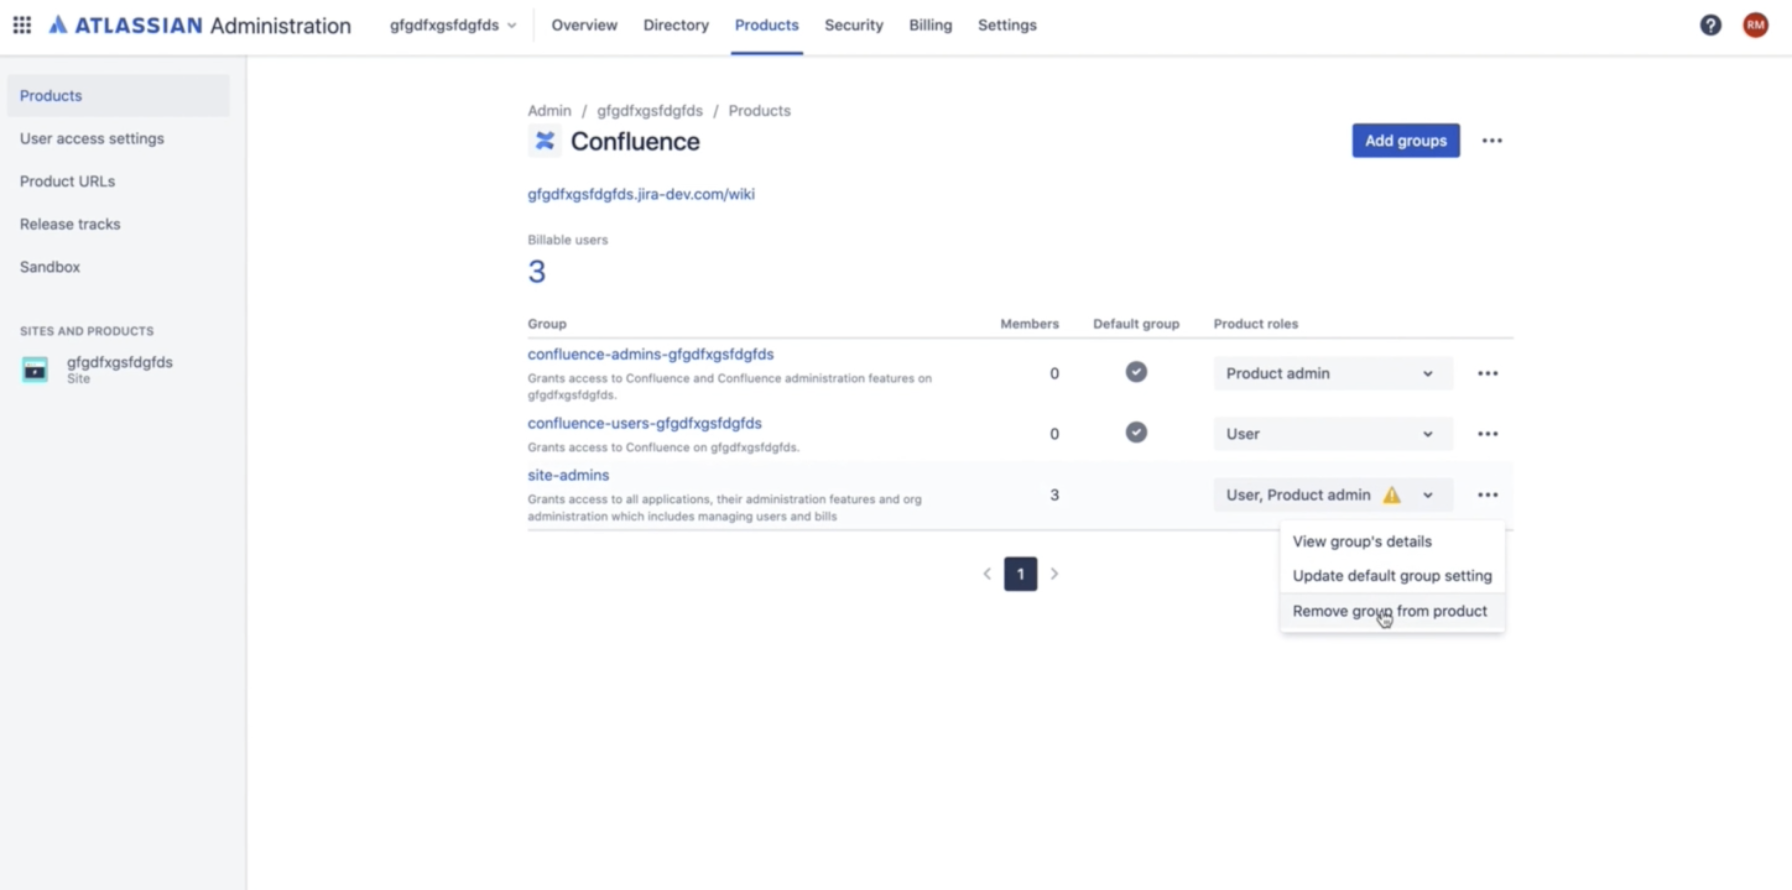
Task: Click the Product roles column header
Action: point(1256,324)
